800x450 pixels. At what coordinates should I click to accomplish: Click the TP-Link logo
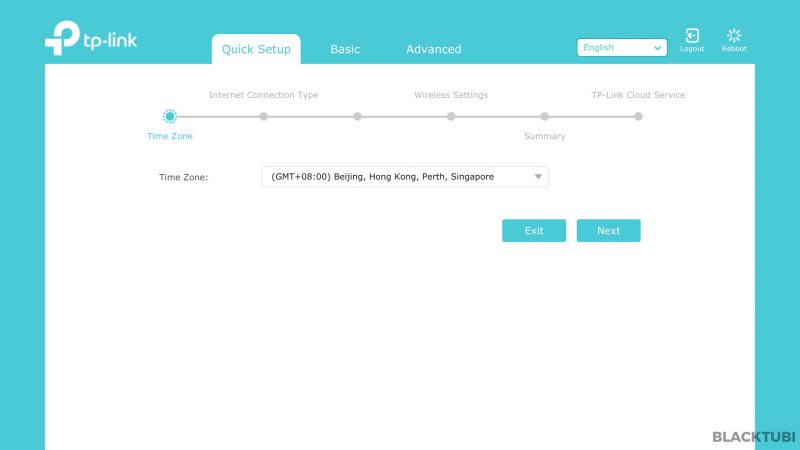91,38
